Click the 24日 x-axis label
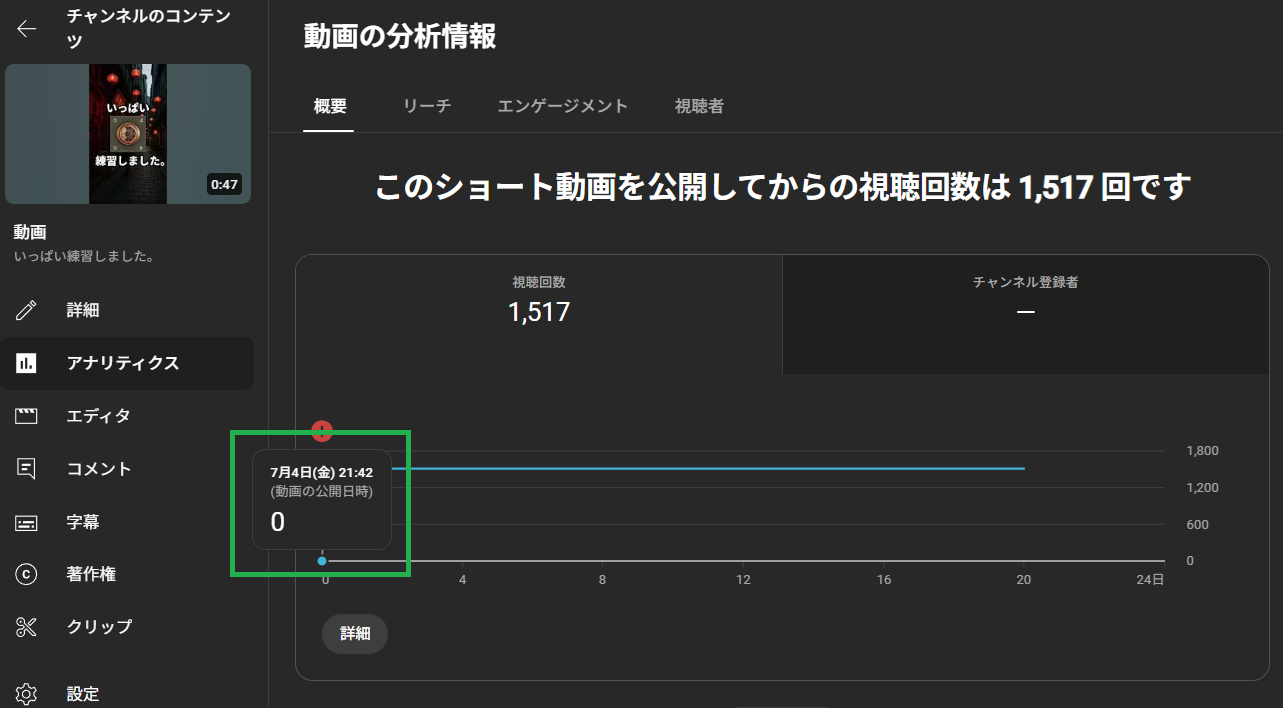 point(1152,580)
